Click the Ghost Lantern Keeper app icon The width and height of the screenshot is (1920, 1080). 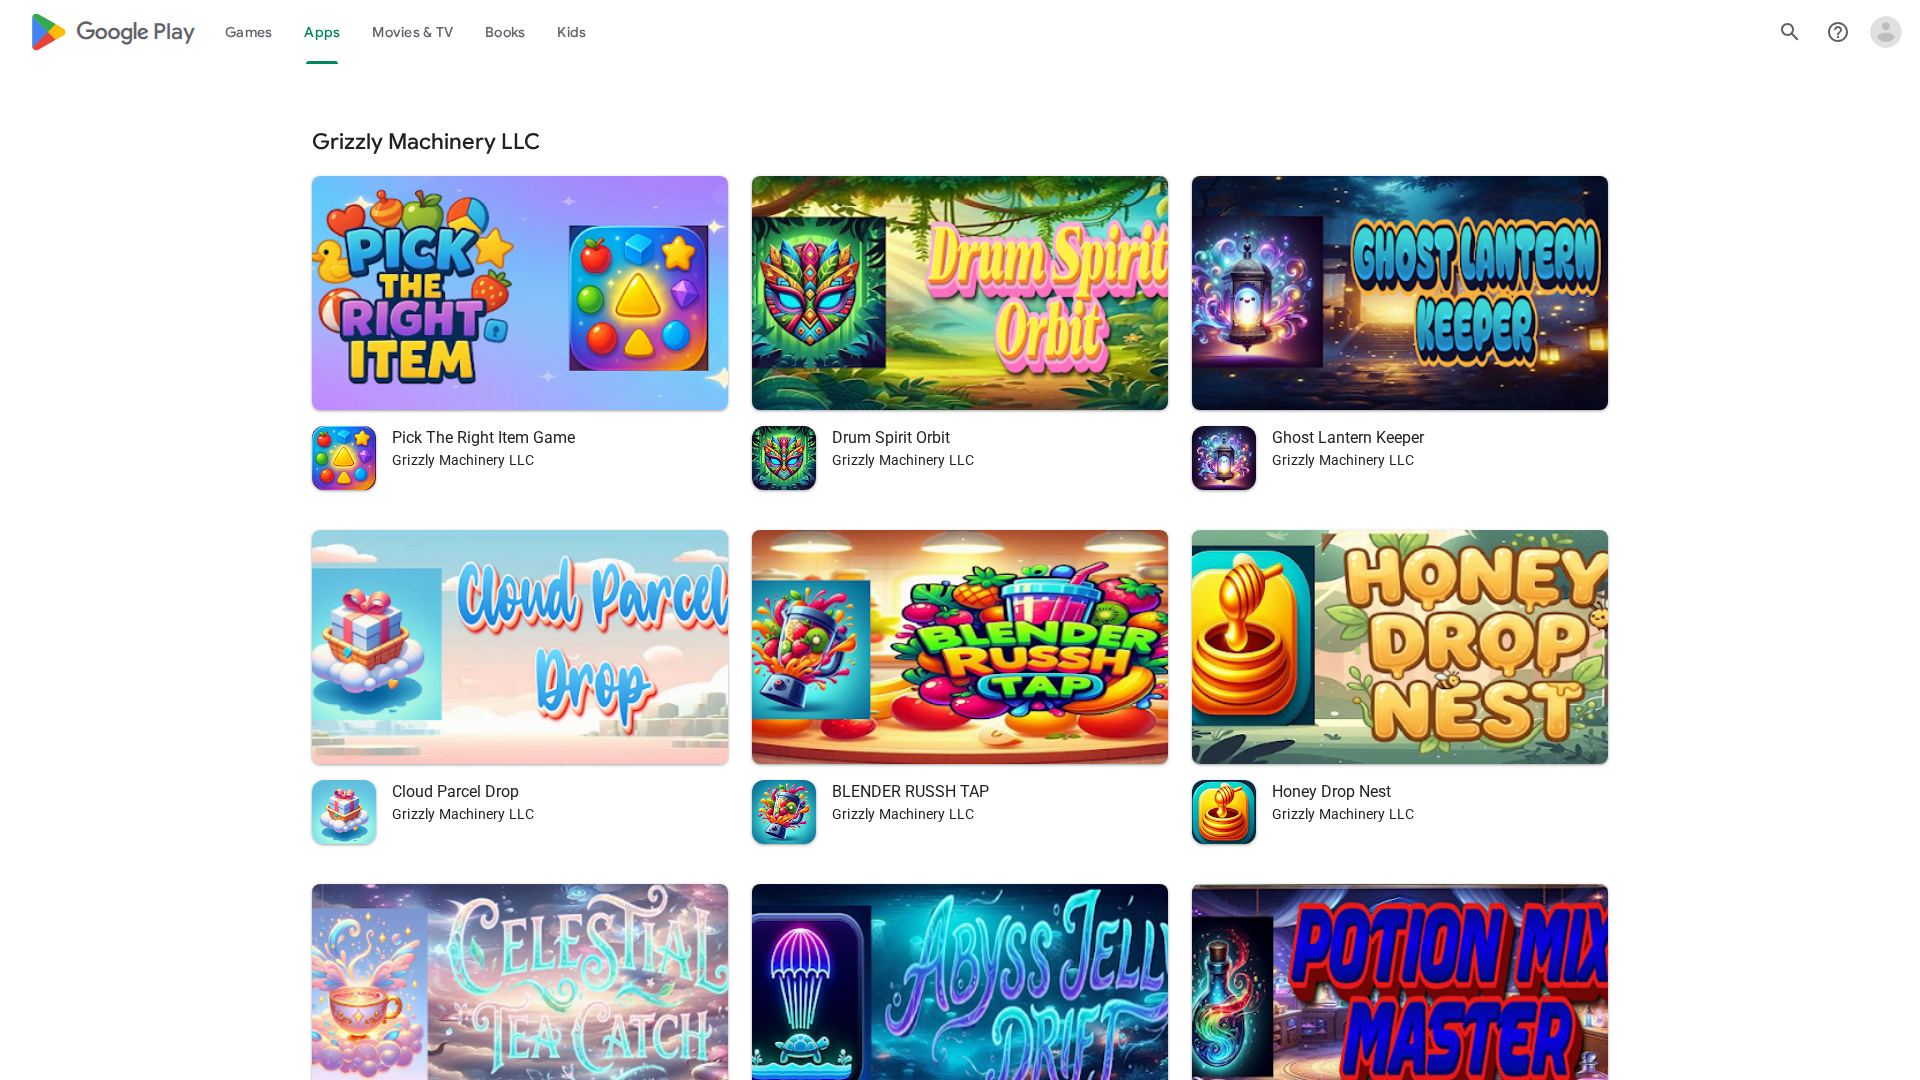click(x=1224, y=458)
